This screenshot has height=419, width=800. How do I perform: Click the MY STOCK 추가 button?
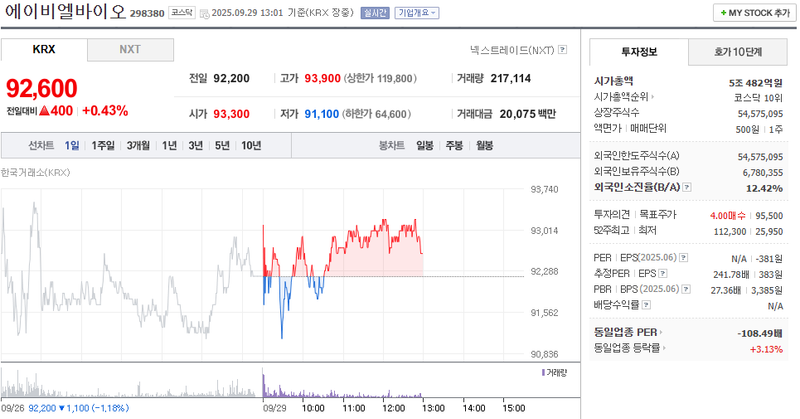755,13
